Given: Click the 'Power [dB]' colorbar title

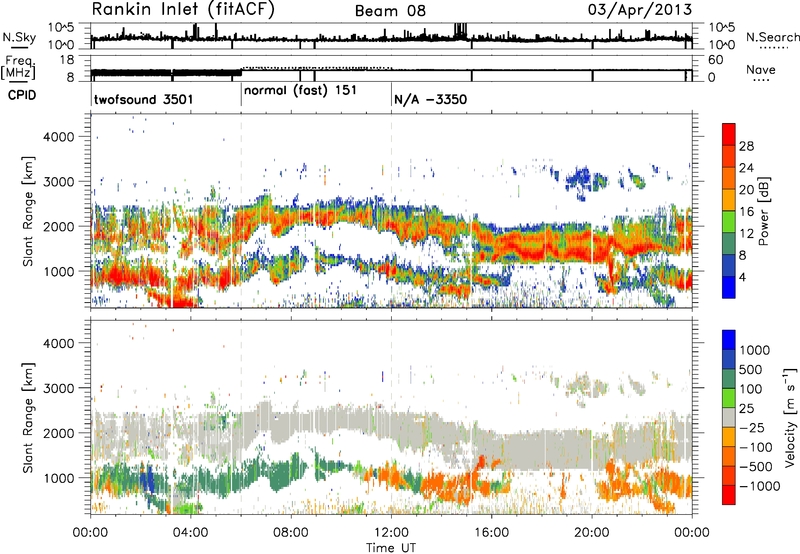Looking at the screenshot, I should pyautogui.click(x=763, y=211).
